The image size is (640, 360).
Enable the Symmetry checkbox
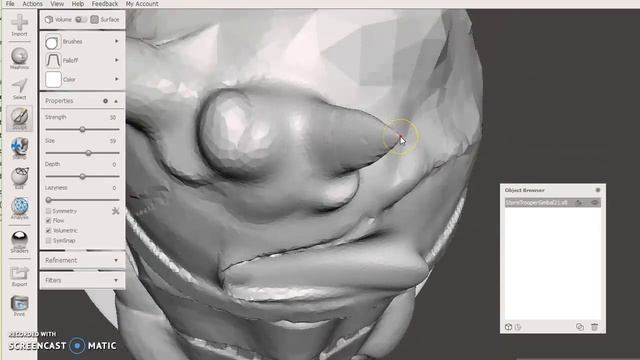pos(48,211)
